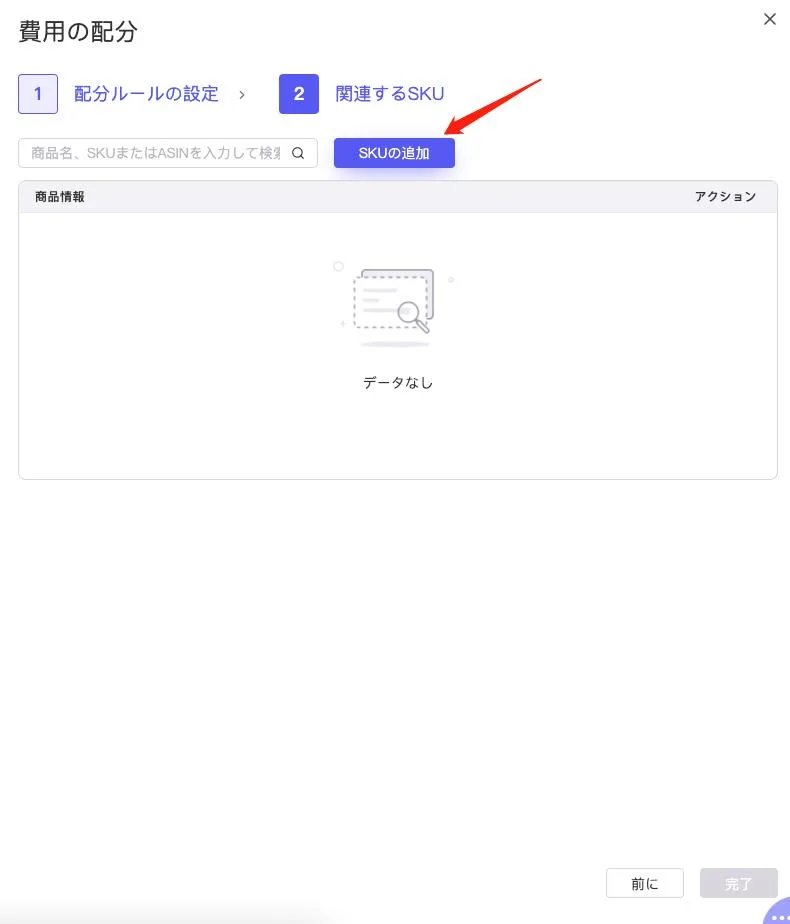Click the 費用の配分 dialog title
The image size is (790, 924).
(x=78, y=31)
